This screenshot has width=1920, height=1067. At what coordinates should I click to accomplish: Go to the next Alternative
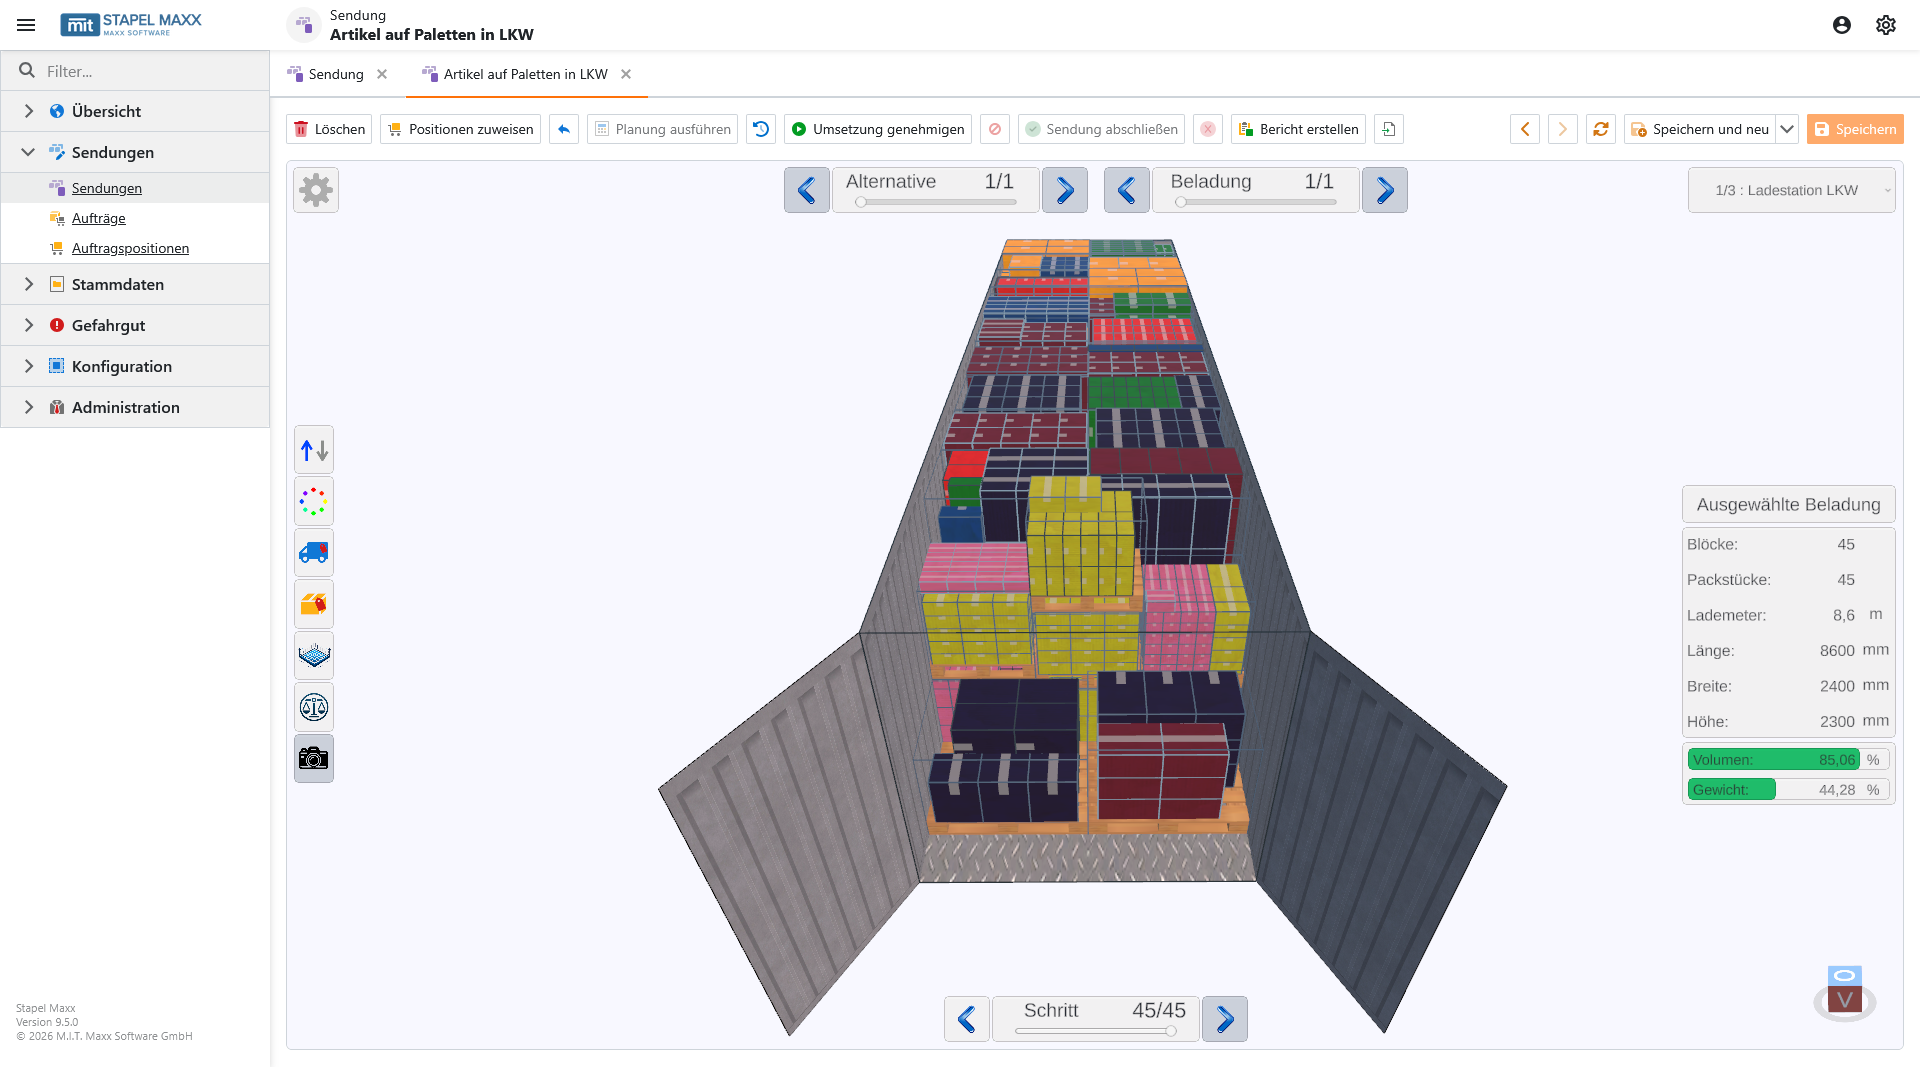(1065, 190)
